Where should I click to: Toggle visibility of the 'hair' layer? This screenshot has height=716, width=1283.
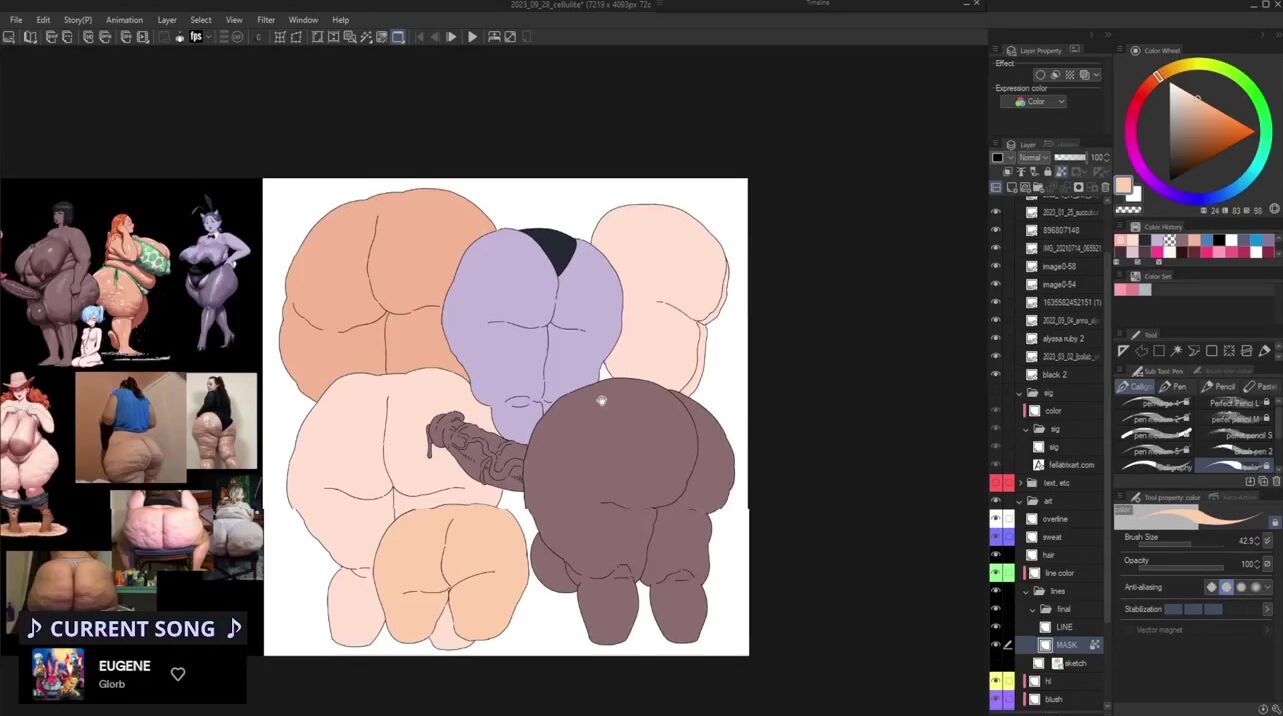click(995, 555)
